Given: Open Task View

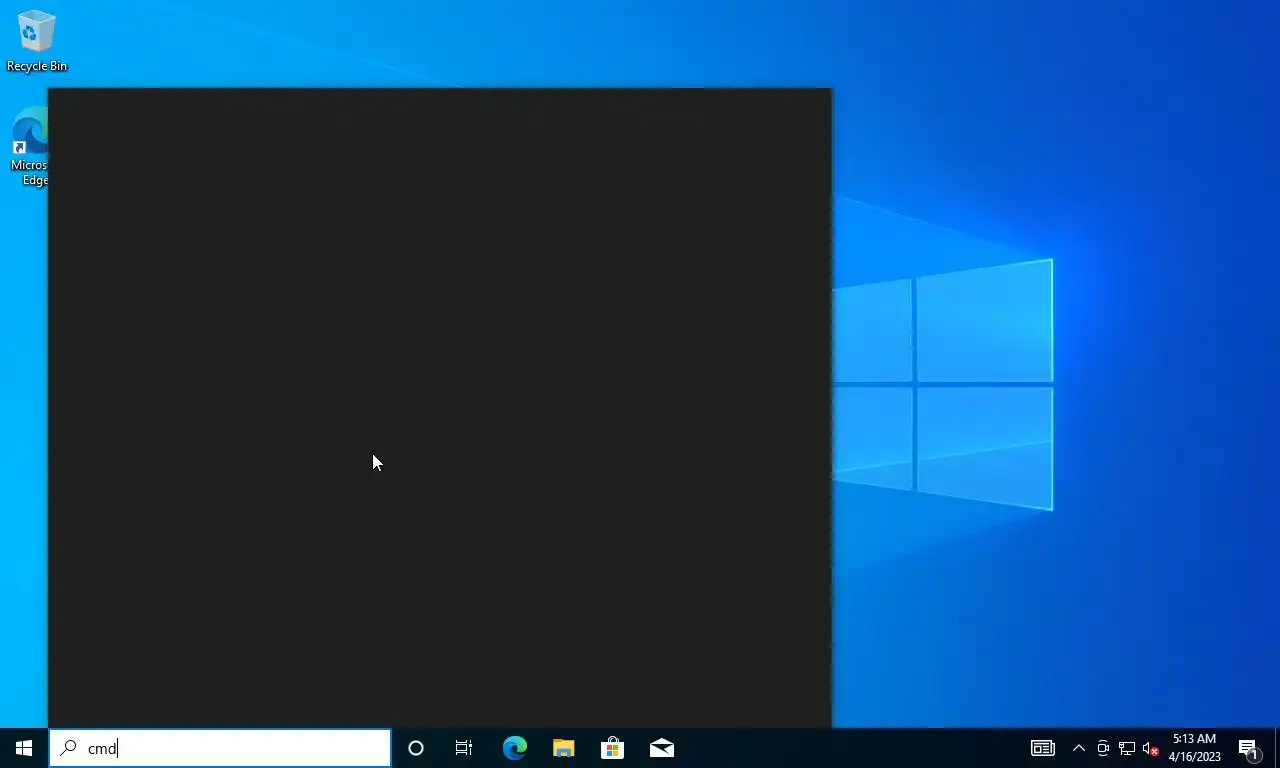Looking at the screenshot, I should click(x=464, y=748).
